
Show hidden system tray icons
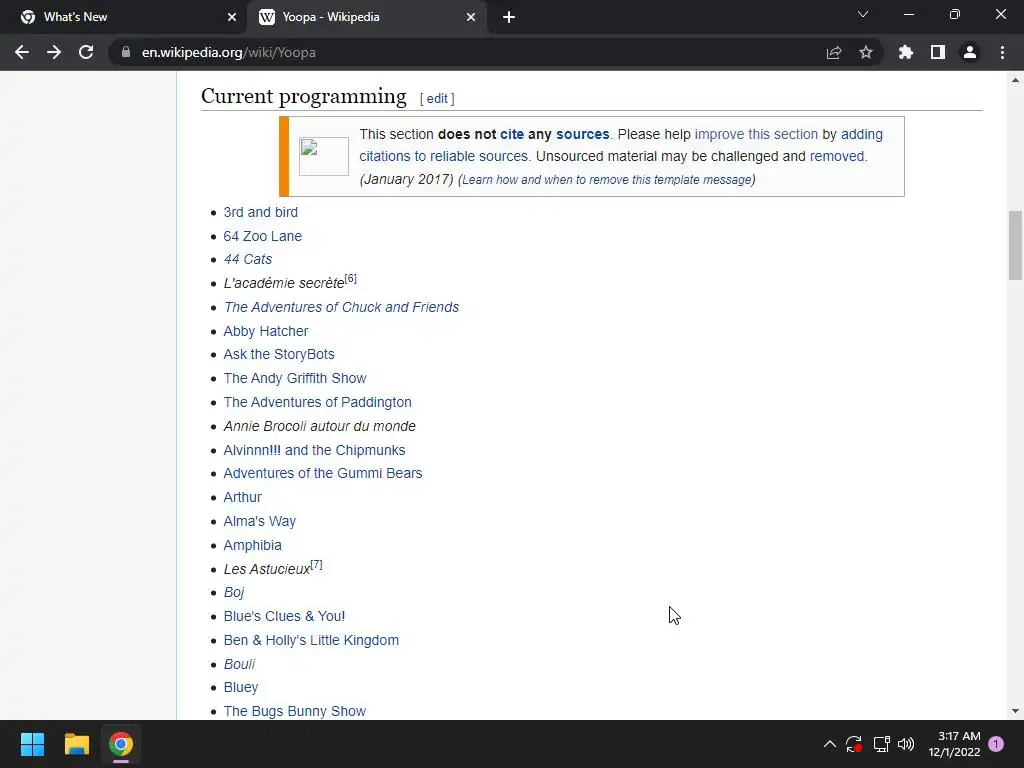(829, 744)
